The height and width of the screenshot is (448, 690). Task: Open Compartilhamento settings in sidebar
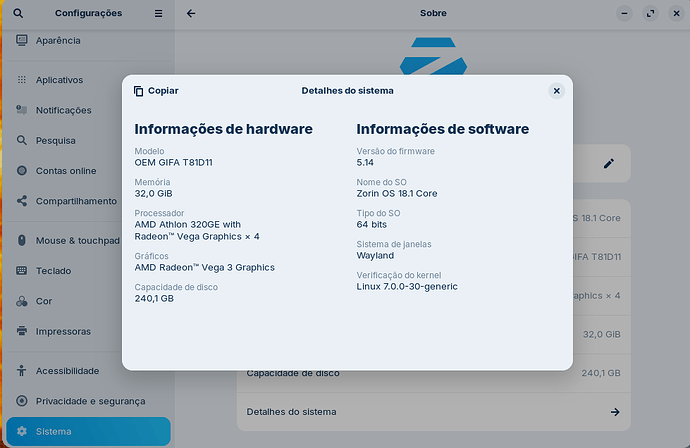pyautogui.click(x=88, y=201)
